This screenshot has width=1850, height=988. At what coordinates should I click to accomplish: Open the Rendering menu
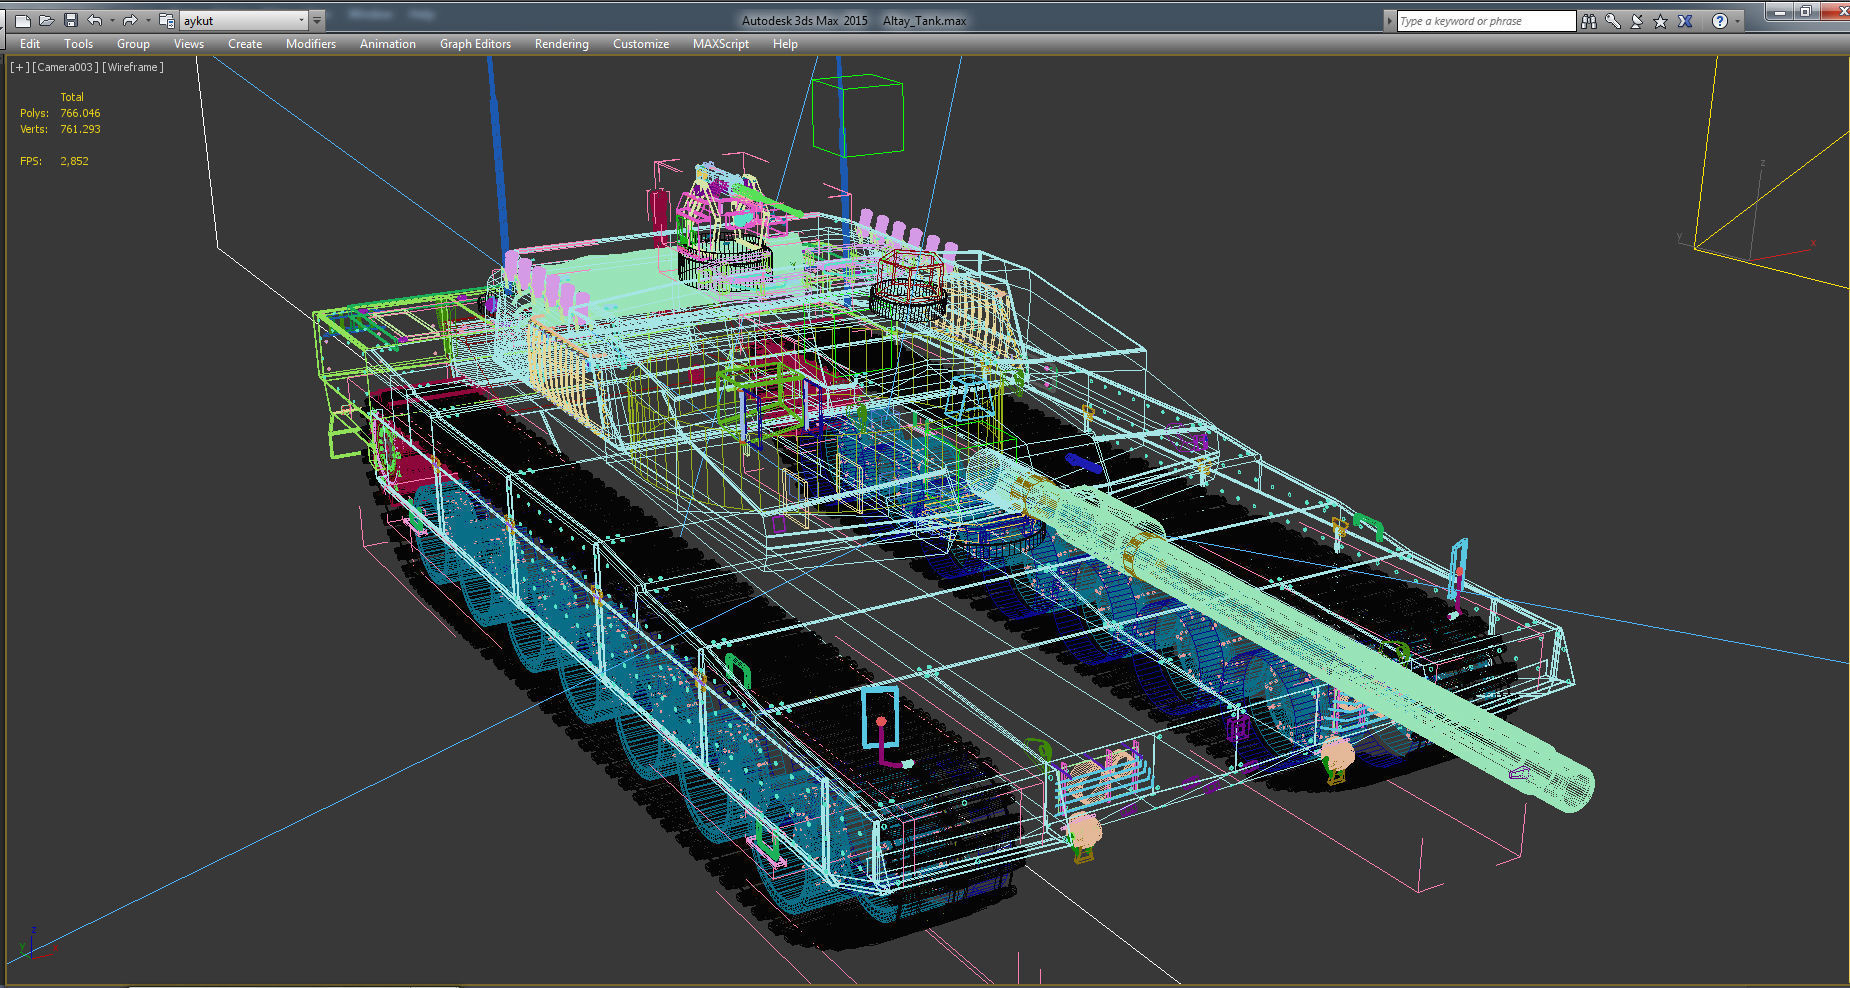pos(561,44)
